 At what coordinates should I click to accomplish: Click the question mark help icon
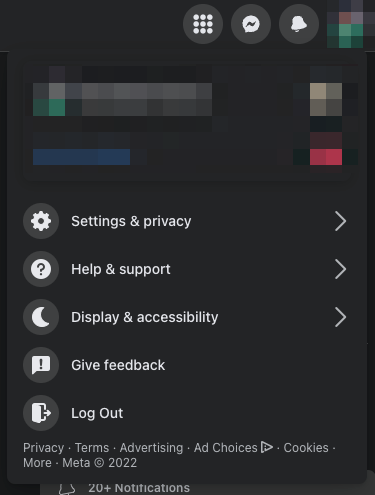pos(41,269)
